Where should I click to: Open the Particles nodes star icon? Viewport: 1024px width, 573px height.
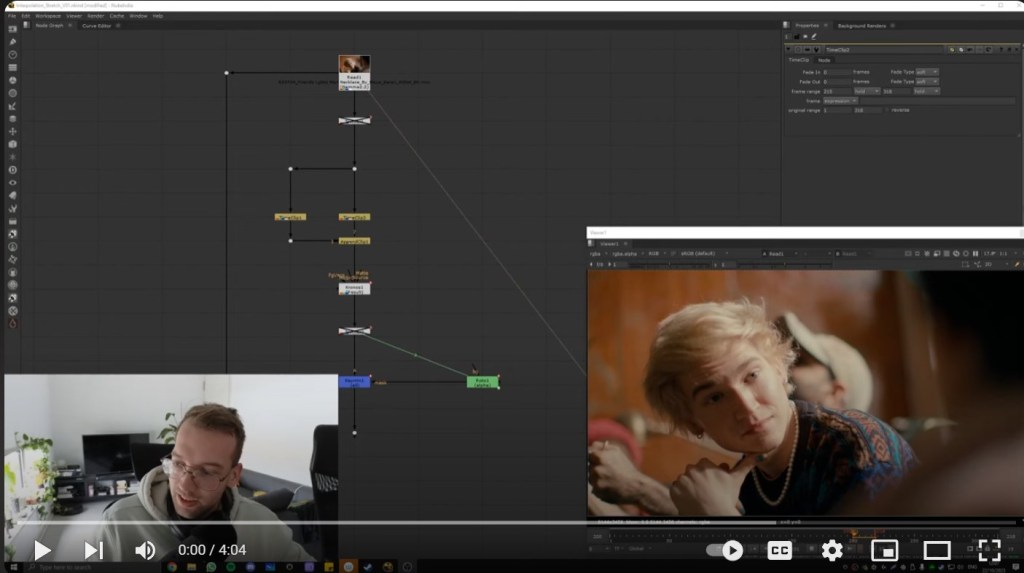pos(12,157)
